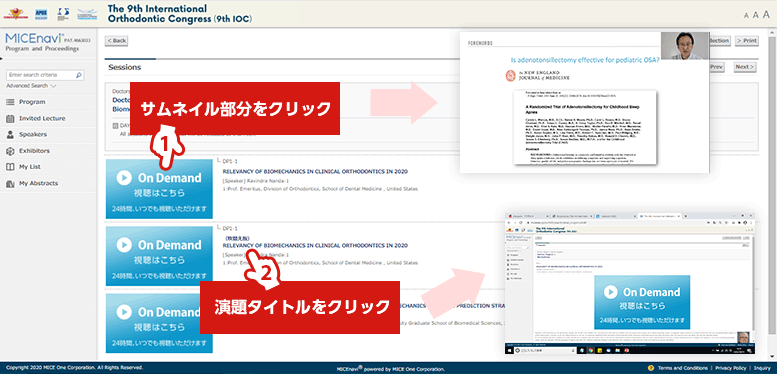Click the MICEnavi logo
This screenshot has height=374, width=777.
35,38
